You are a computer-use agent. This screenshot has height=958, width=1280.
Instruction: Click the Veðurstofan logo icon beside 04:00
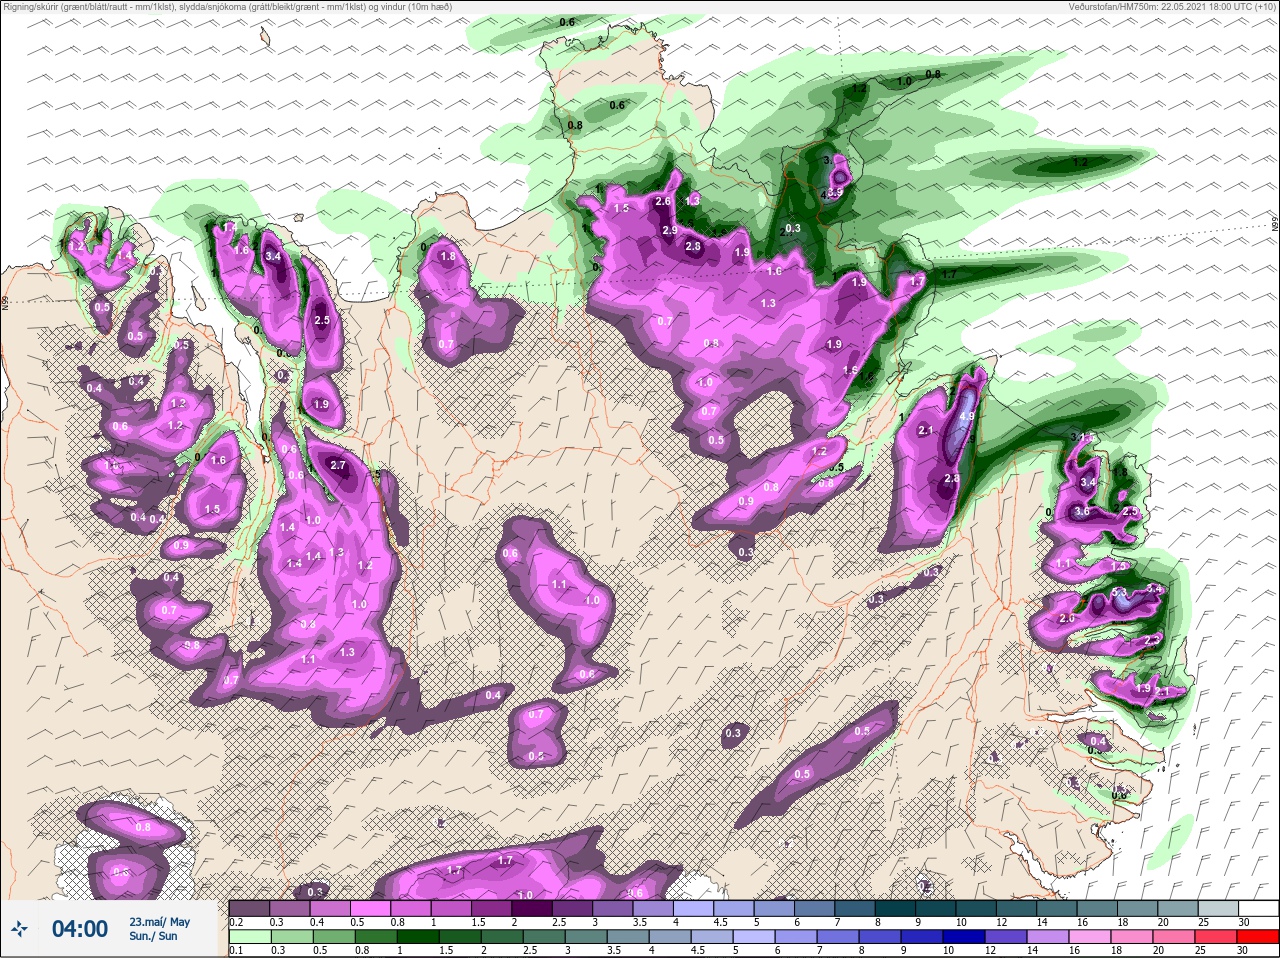click(18, 930)
